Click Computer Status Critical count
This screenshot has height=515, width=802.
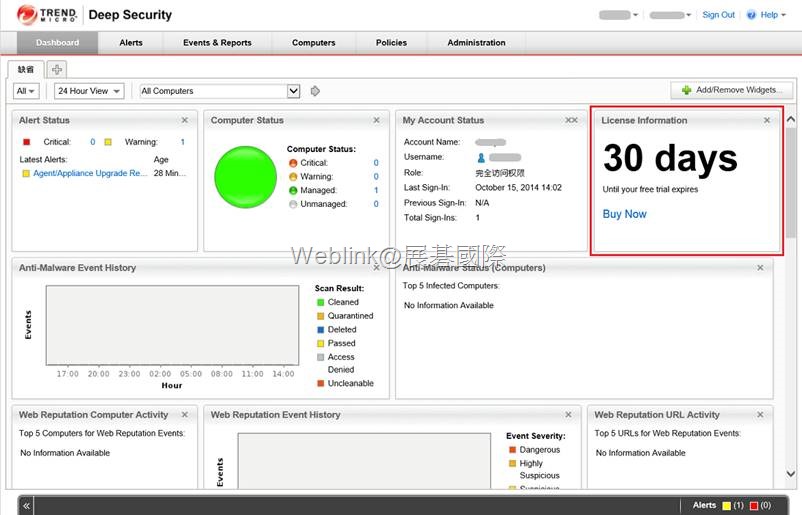(x=376, y=163)
